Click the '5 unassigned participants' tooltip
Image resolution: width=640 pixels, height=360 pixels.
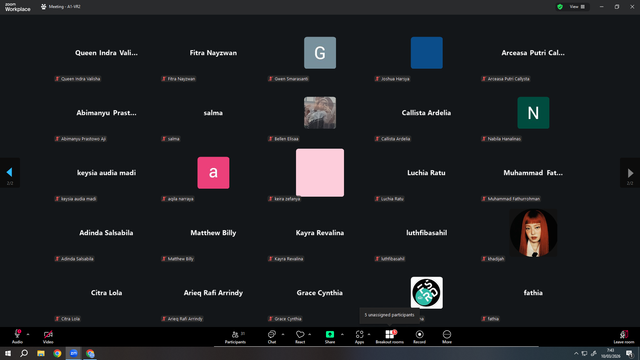pyautogui.click(x=389, y=315)
